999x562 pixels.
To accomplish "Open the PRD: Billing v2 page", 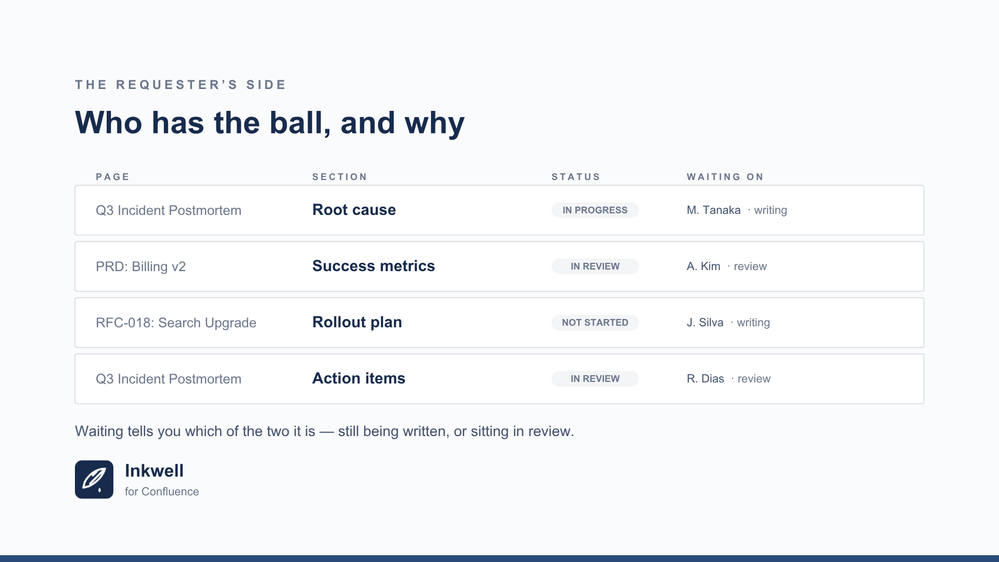I will pos(141,266).
